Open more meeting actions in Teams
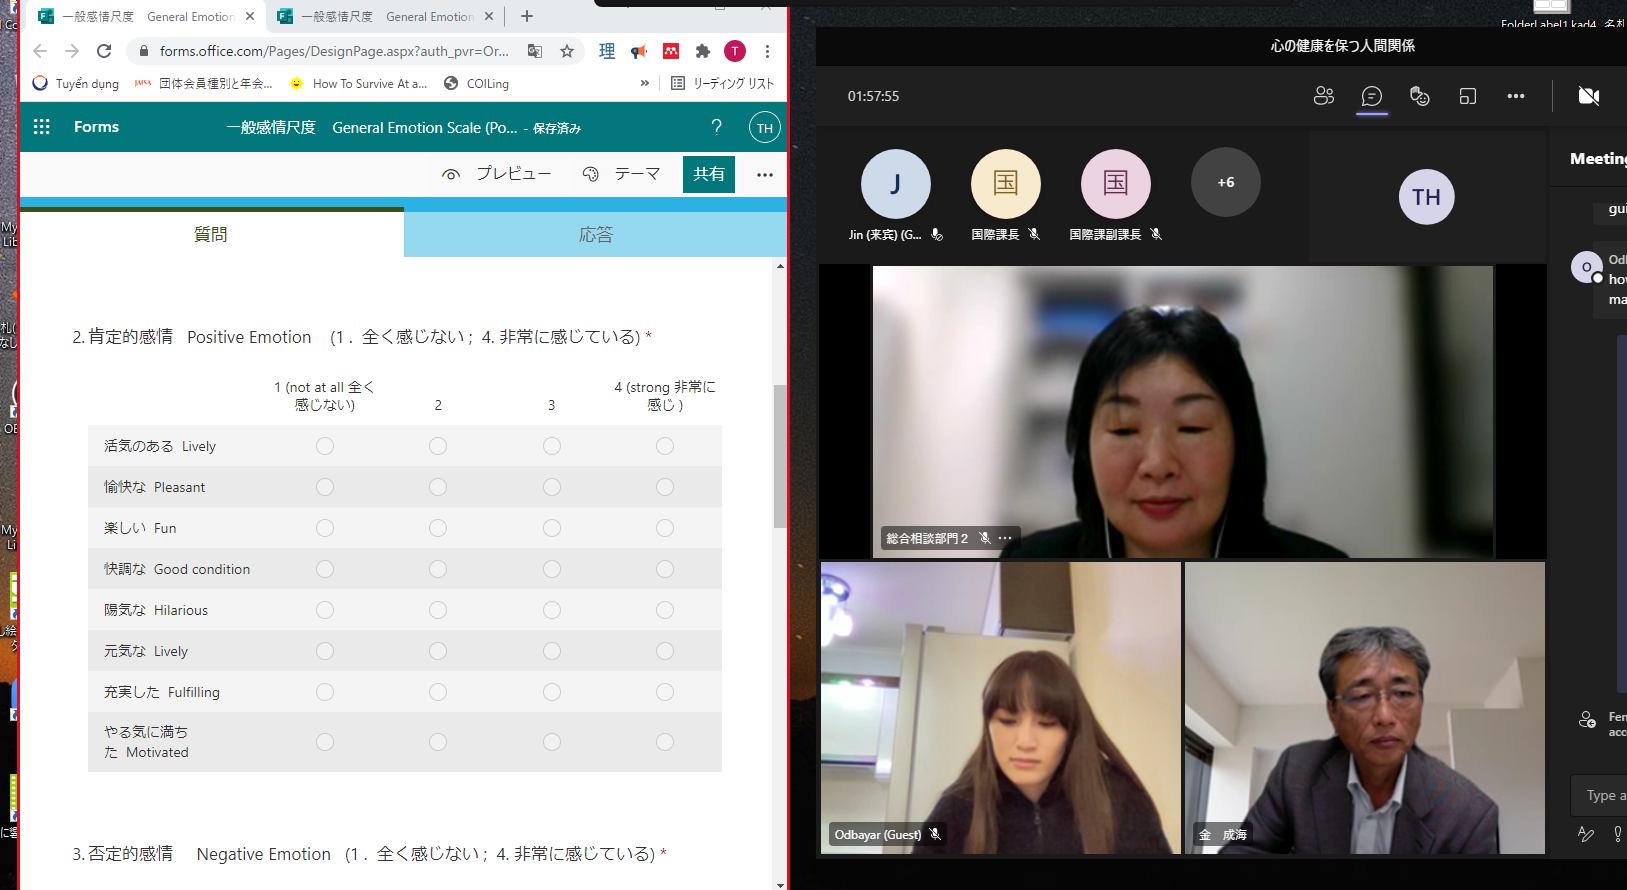The width and height of the screenshot is (1627, 890). point(1515,96)
